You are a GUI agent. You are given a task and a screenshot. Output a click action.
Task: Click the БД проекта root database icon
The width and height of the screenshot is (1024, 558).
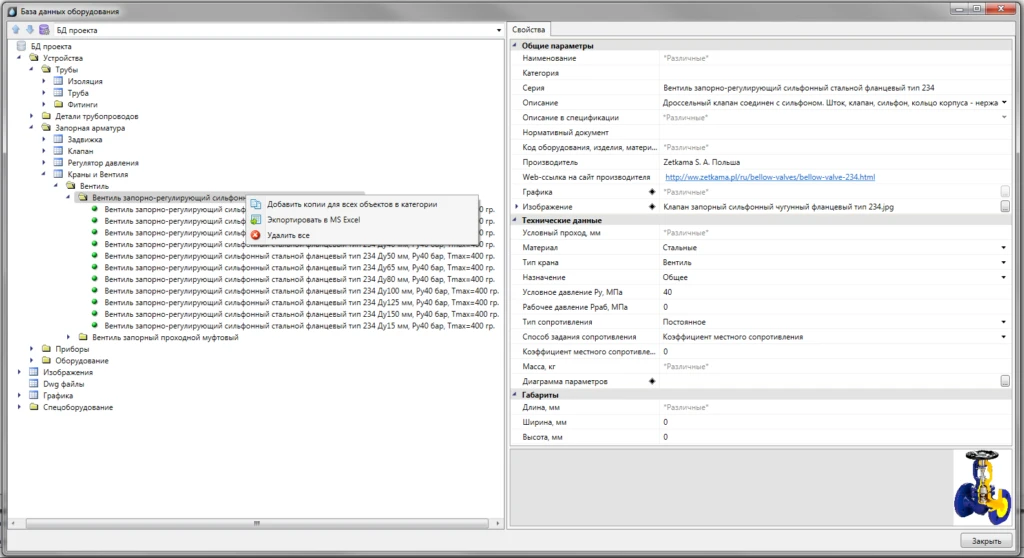(x=21, y=46)
